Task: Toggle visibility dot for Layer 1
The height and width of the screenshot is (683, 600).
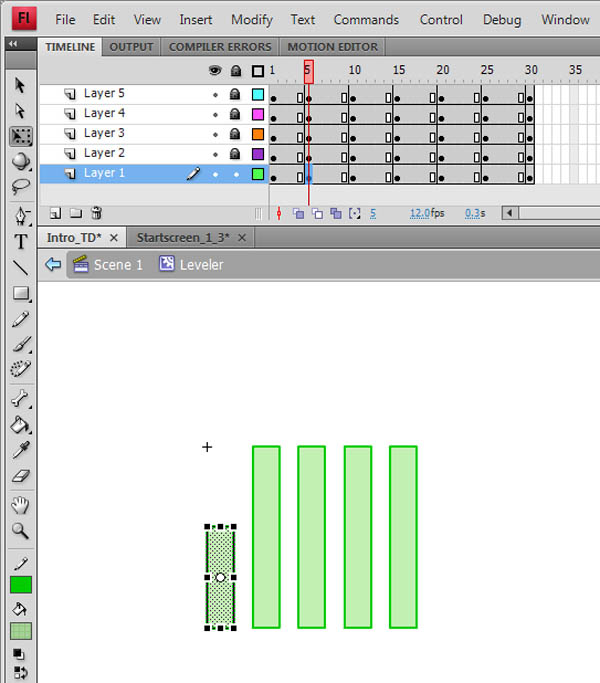Action: tap(215, 175)
